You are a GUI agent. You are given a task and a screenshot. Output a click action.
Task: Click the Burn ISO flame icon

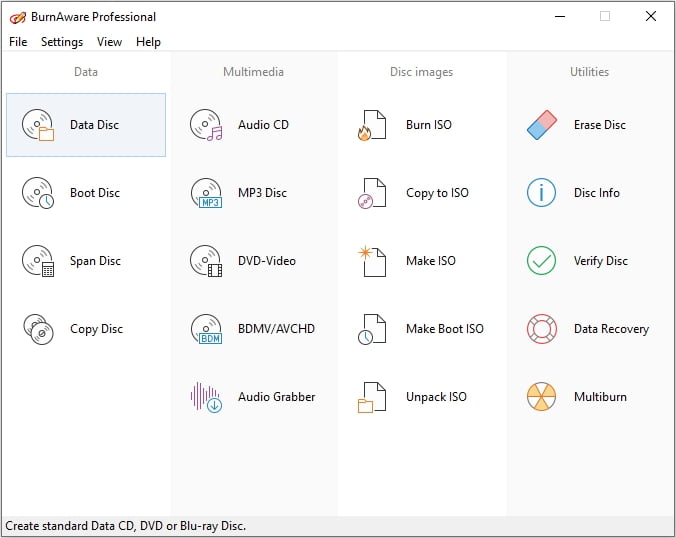coord(372,125)
